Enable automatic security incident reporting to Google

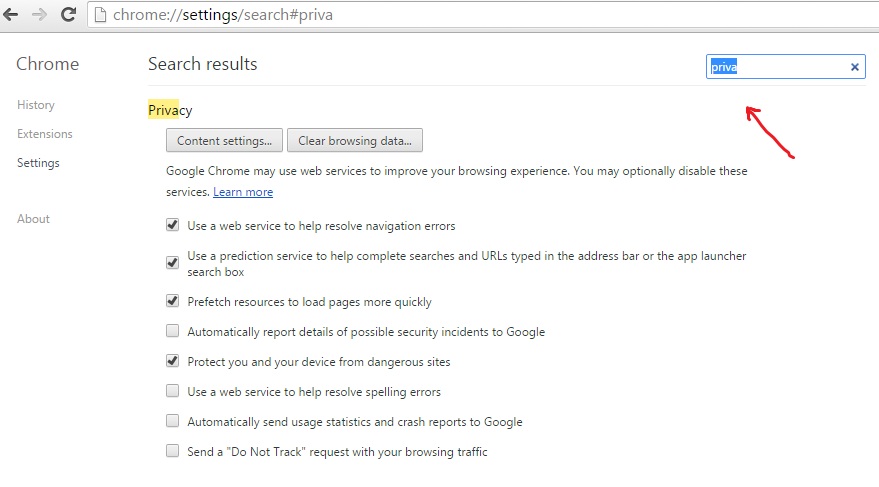(173, 331)
